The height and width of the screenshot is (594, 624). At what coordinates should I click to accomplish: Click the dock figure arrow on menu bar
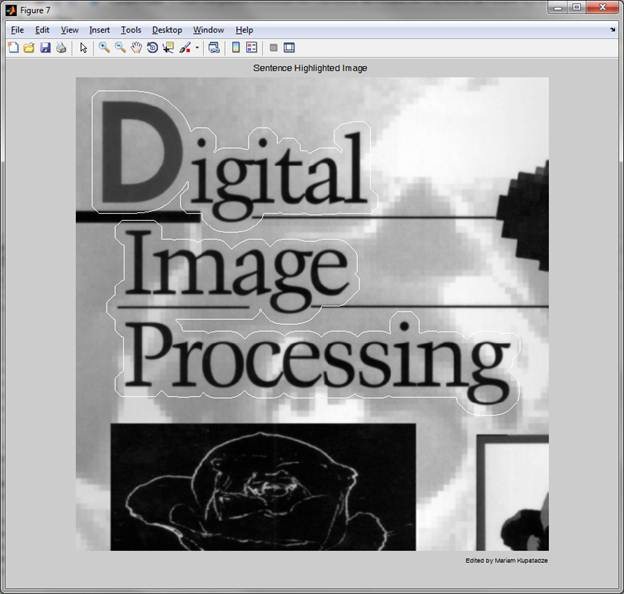click(x=612, y=30)
